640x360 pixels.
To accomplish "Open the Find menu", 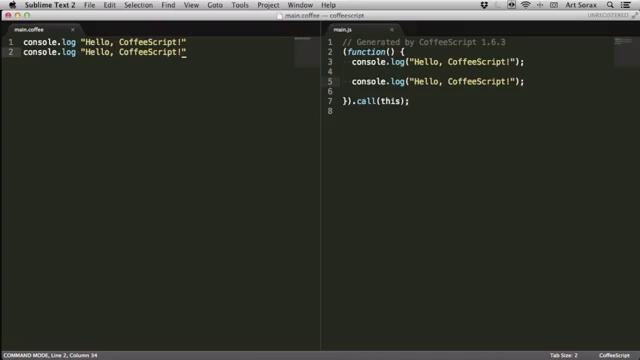I will [x=168, y=5].
